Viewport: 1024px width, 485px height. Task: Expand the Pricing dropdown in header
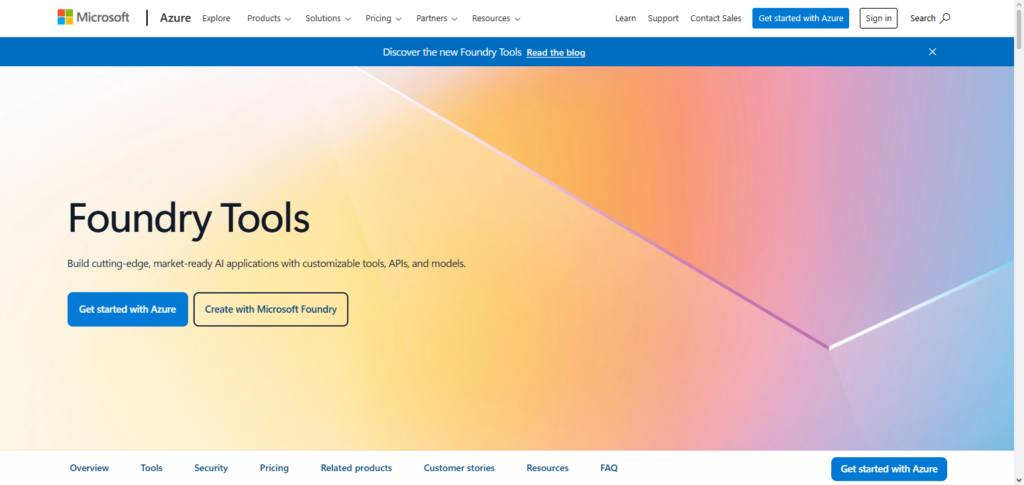(x=383, y=18)
